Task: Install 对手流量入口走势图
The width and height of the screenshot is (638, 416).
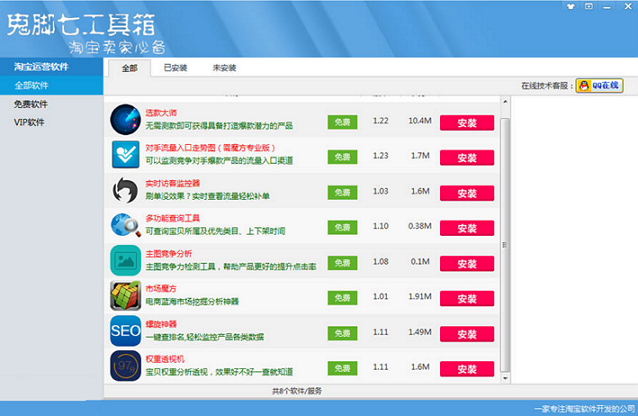Action: click(x=467, y=158)
